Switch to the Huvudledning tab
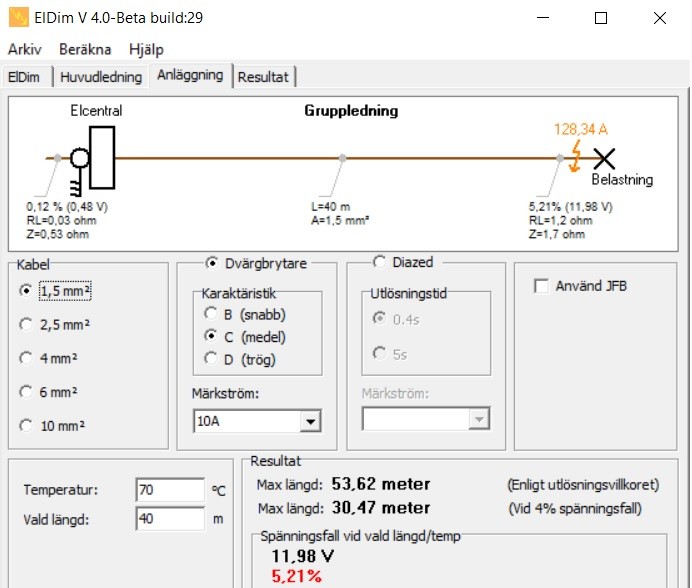Image resolution: width=692 pixels, height=588 pixels. point(101,77)
